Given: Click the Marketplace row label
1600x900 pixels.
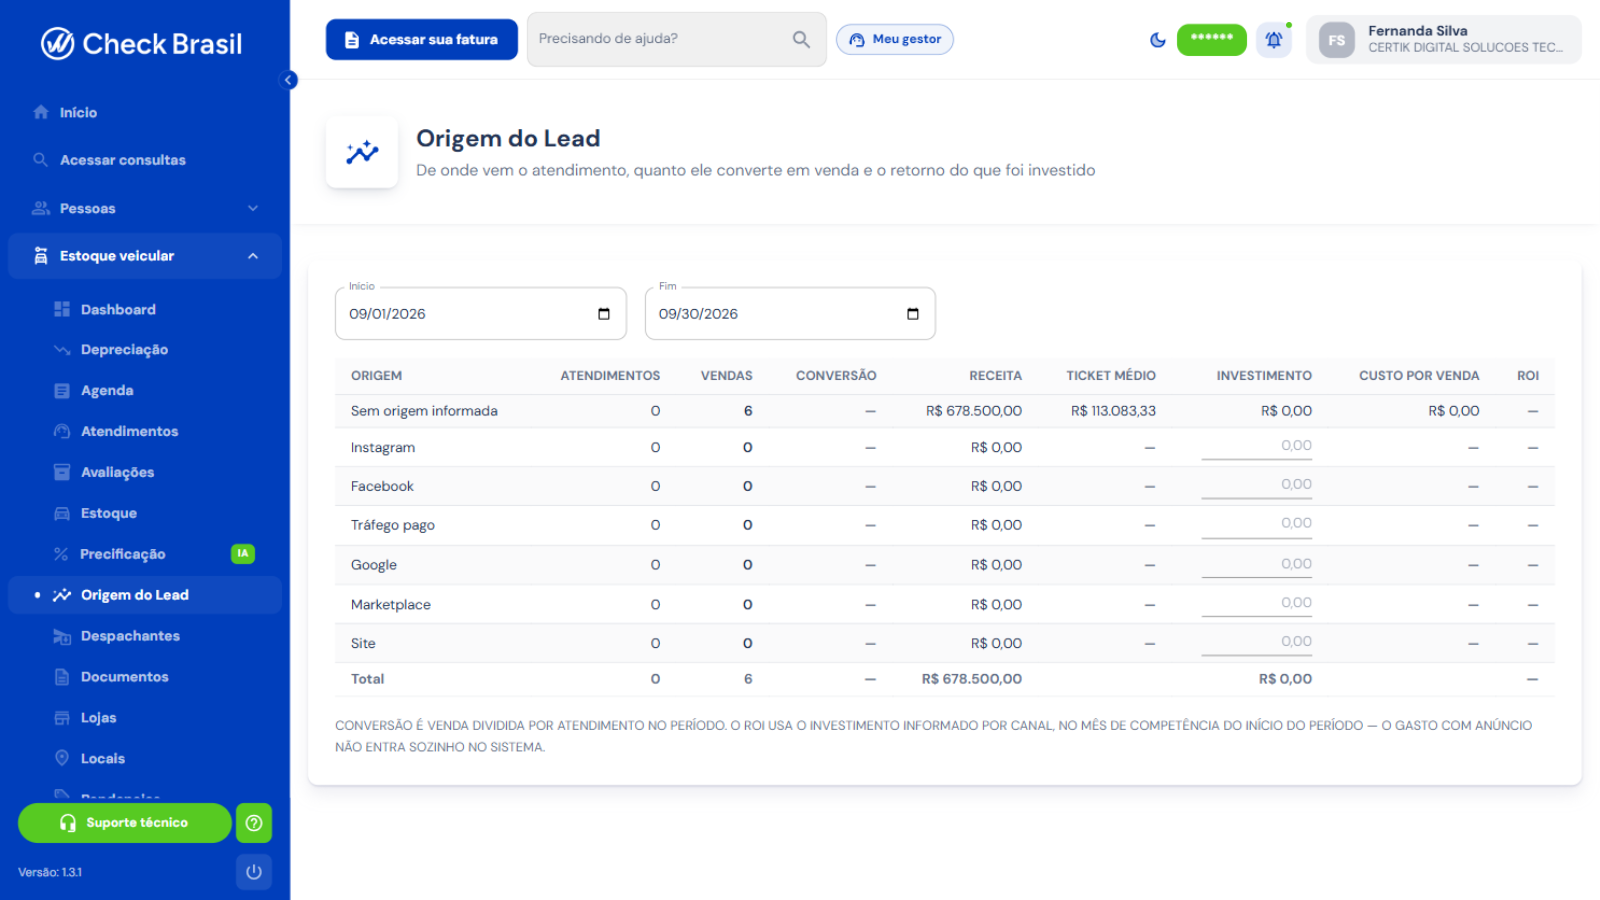Looking at the screenshot, I should coord(391,605).
